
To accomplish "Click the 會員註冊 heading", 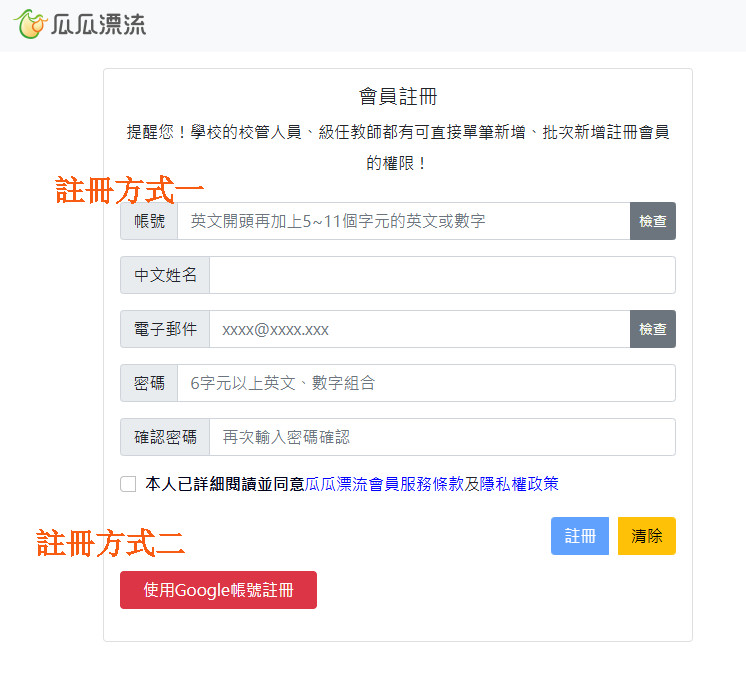I will [398, 97].
